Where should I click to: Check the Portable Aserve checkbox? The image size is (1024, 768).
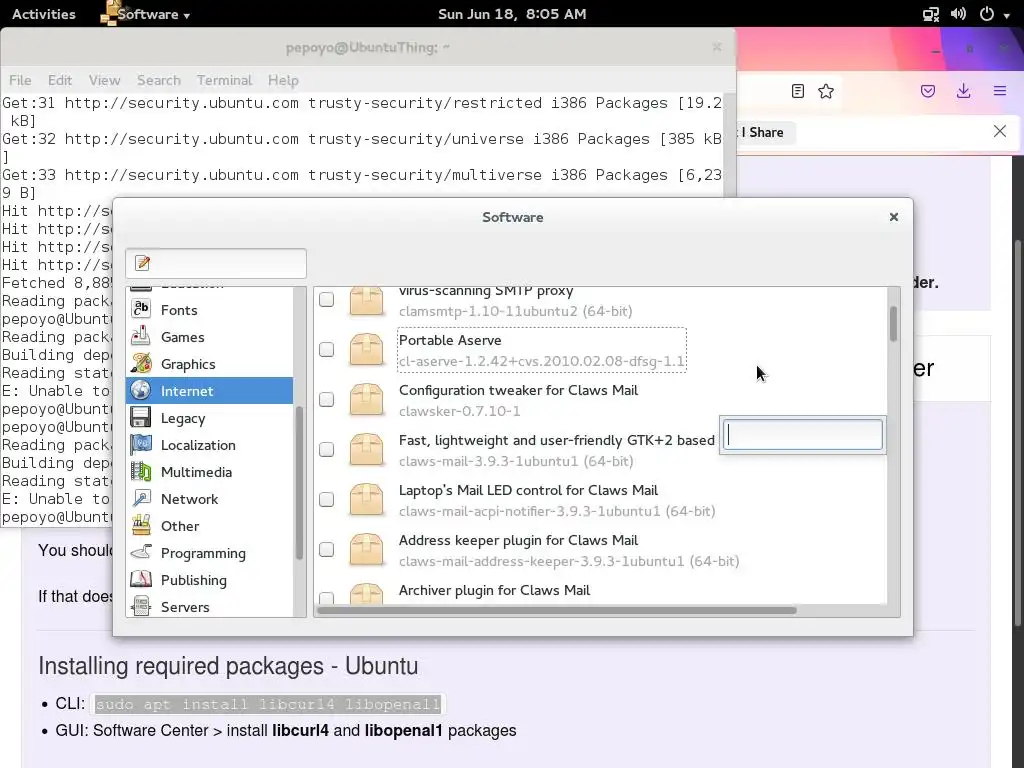327,349
